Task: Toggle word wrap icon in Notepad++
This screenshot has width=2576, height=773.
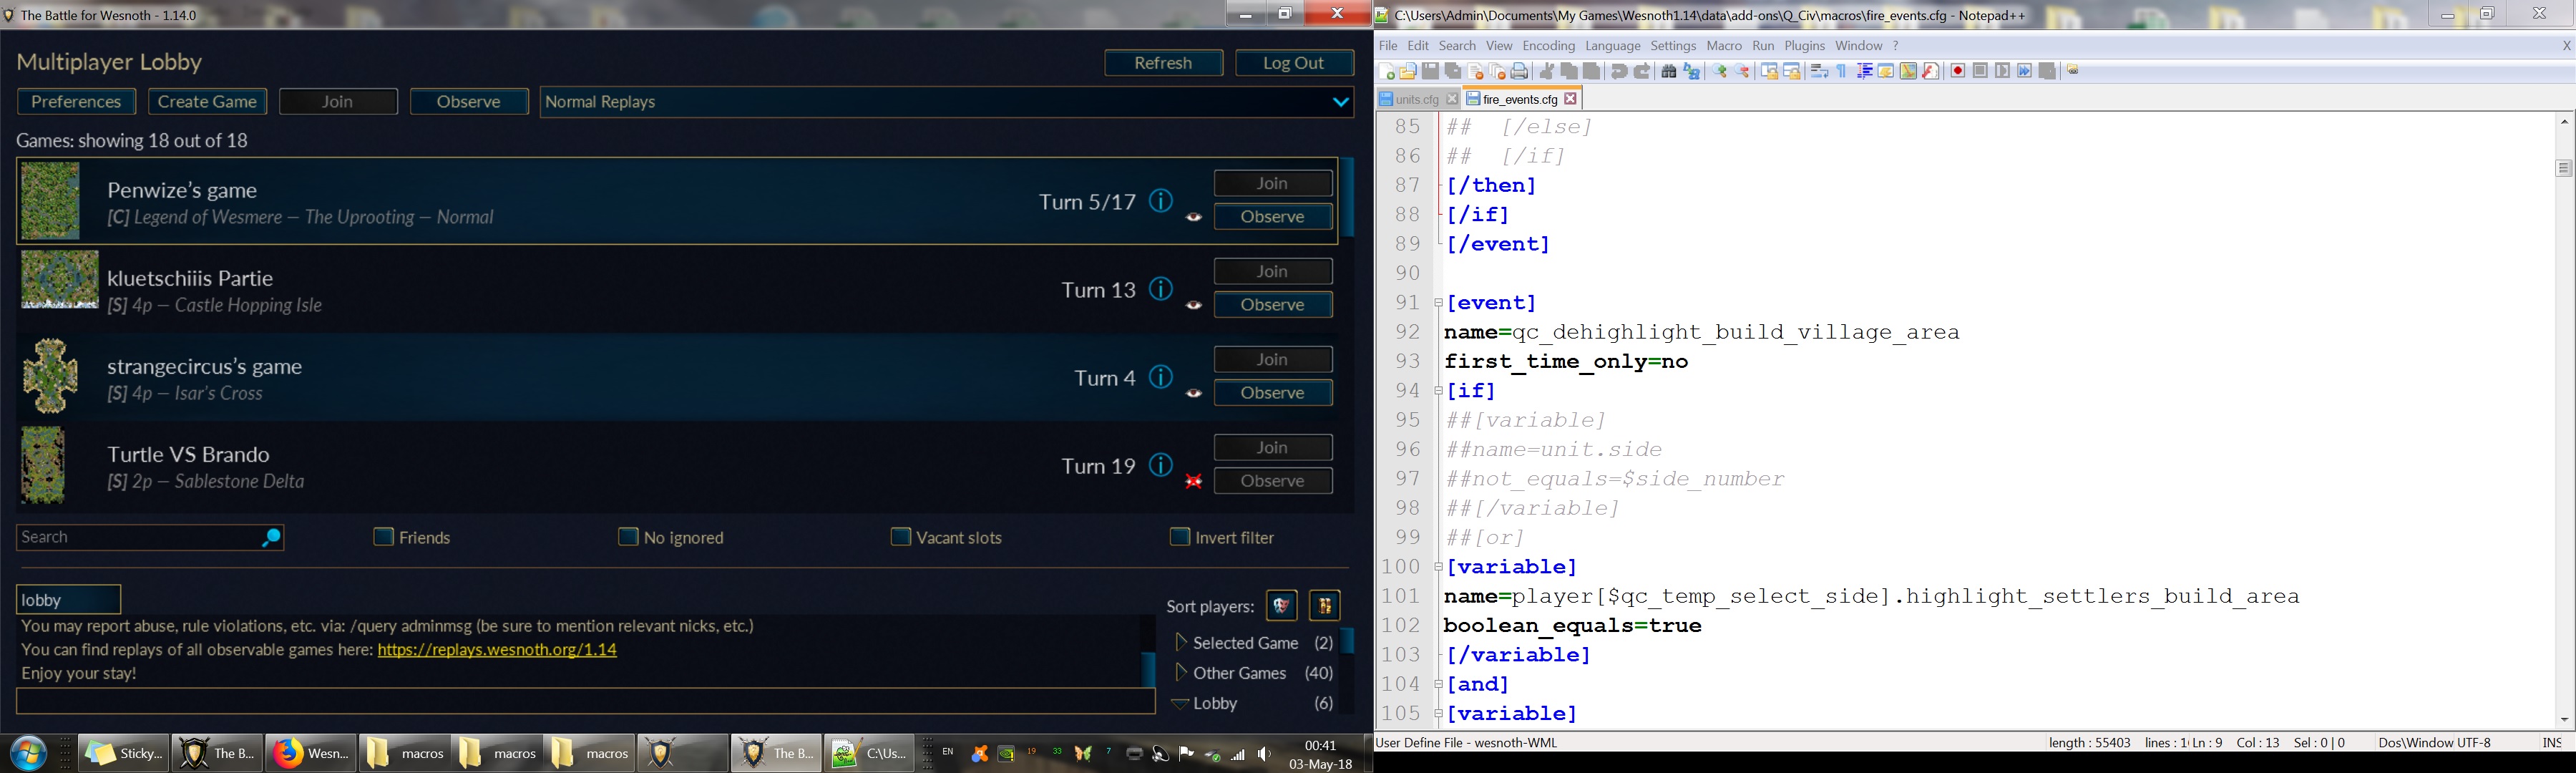Action: pyautogui.click(x=1820, y=71)
